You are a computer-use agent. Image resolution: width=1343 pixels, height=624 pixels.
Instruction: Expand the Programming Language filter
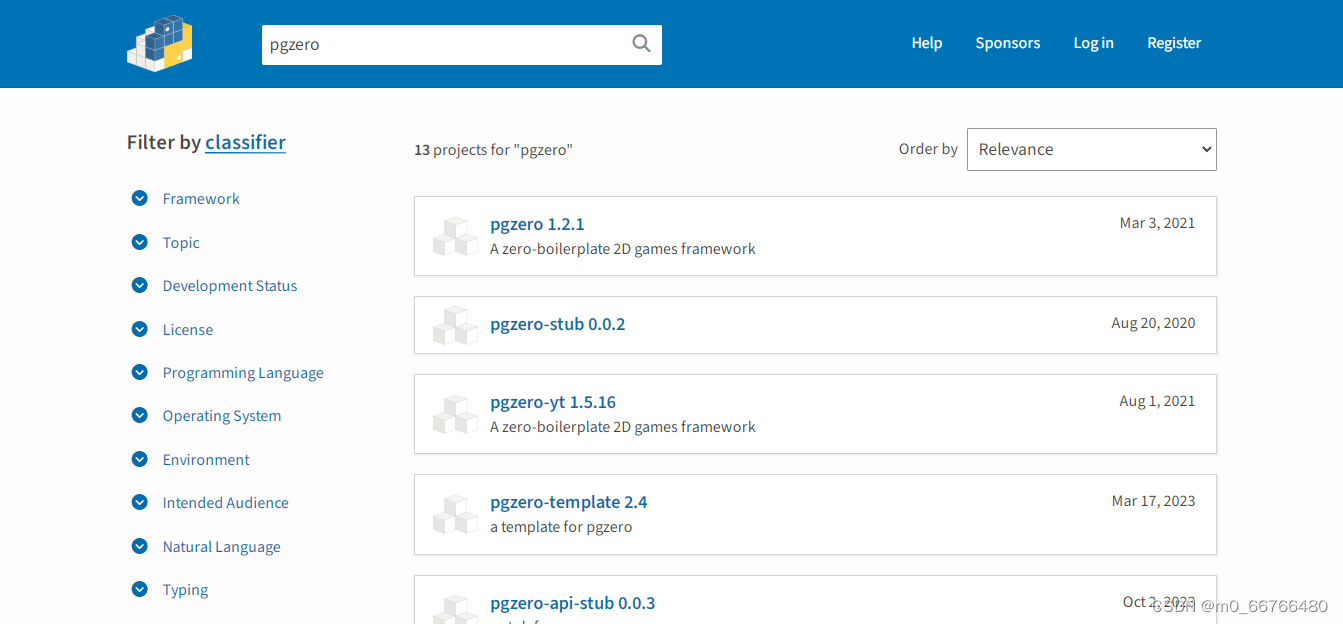[x=139, y=372]
